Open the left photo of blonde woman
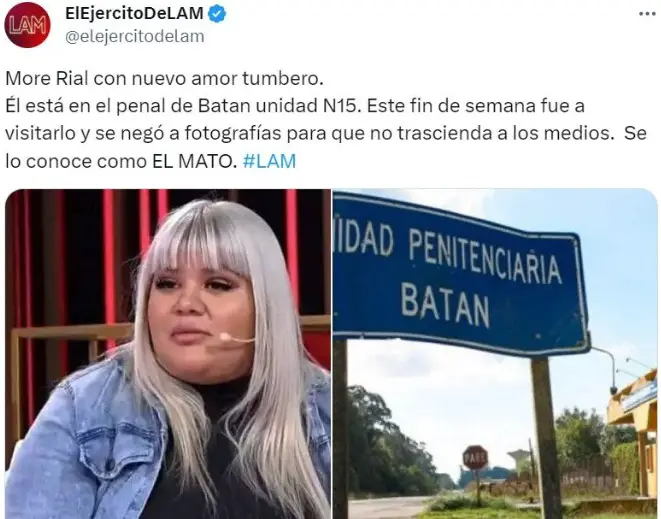 (x=168, y=354)
